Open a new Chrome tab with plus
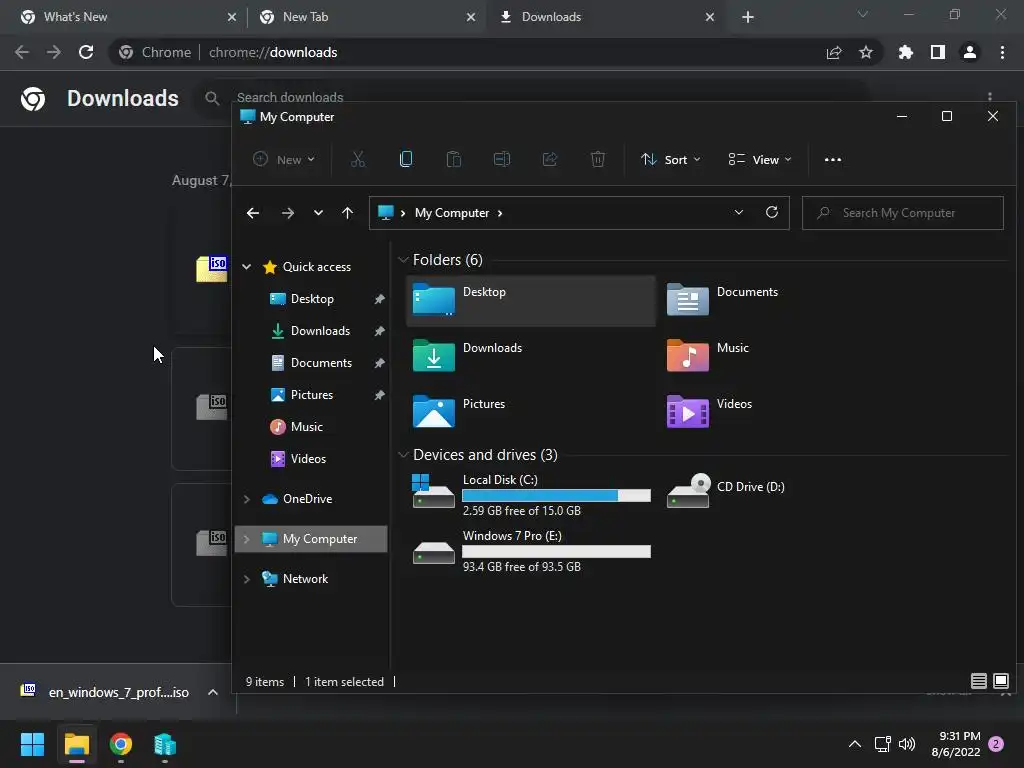This screenshot has width=1024, height=768. tap(748, 17)
